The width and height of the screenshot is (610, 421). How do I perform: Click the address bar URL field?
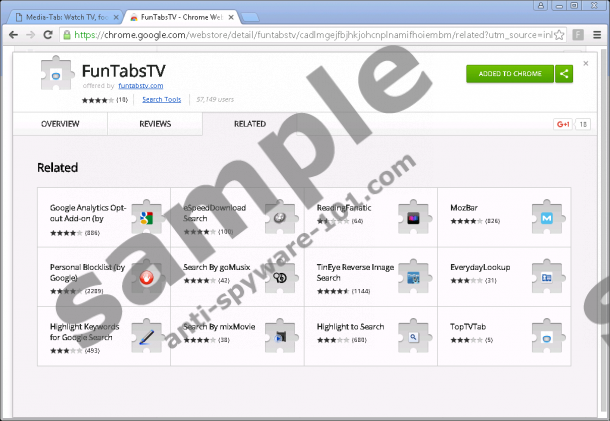click(x=300, y=33)
